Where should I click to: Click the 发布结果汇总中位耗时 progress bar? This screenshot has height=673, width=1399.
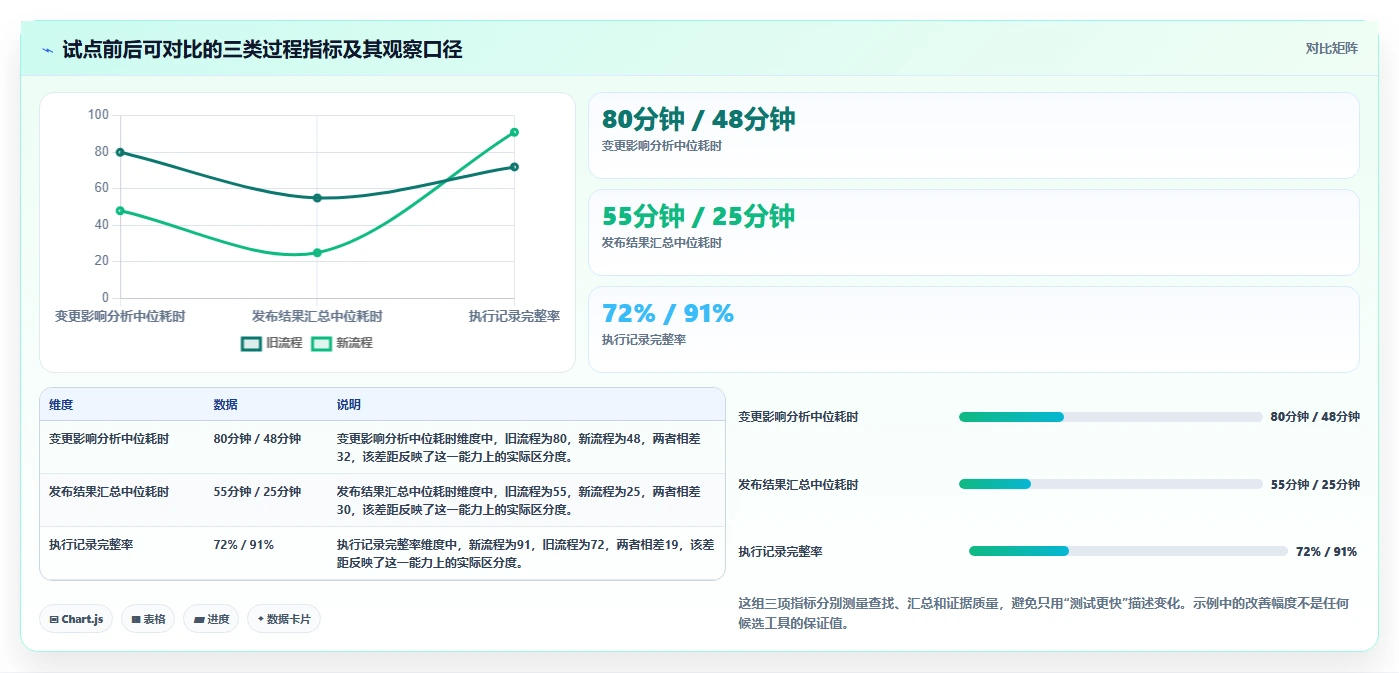1110,484
